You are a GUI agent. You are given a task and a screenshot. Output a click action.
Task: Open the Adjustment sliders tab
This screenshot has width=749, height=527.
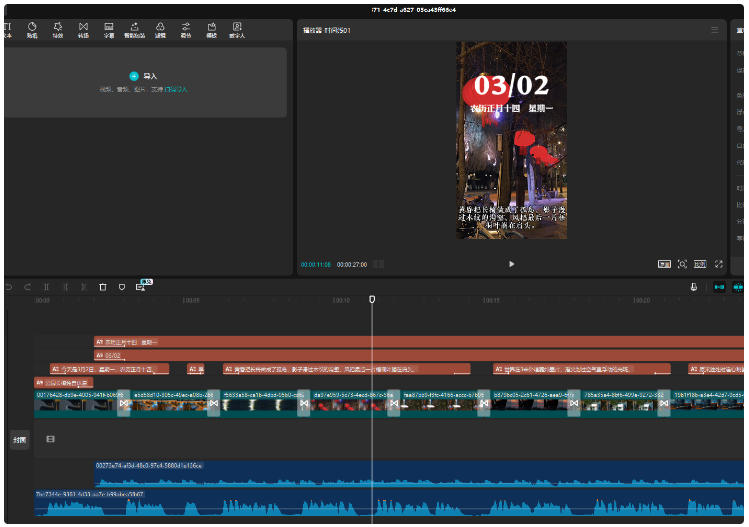186,29
